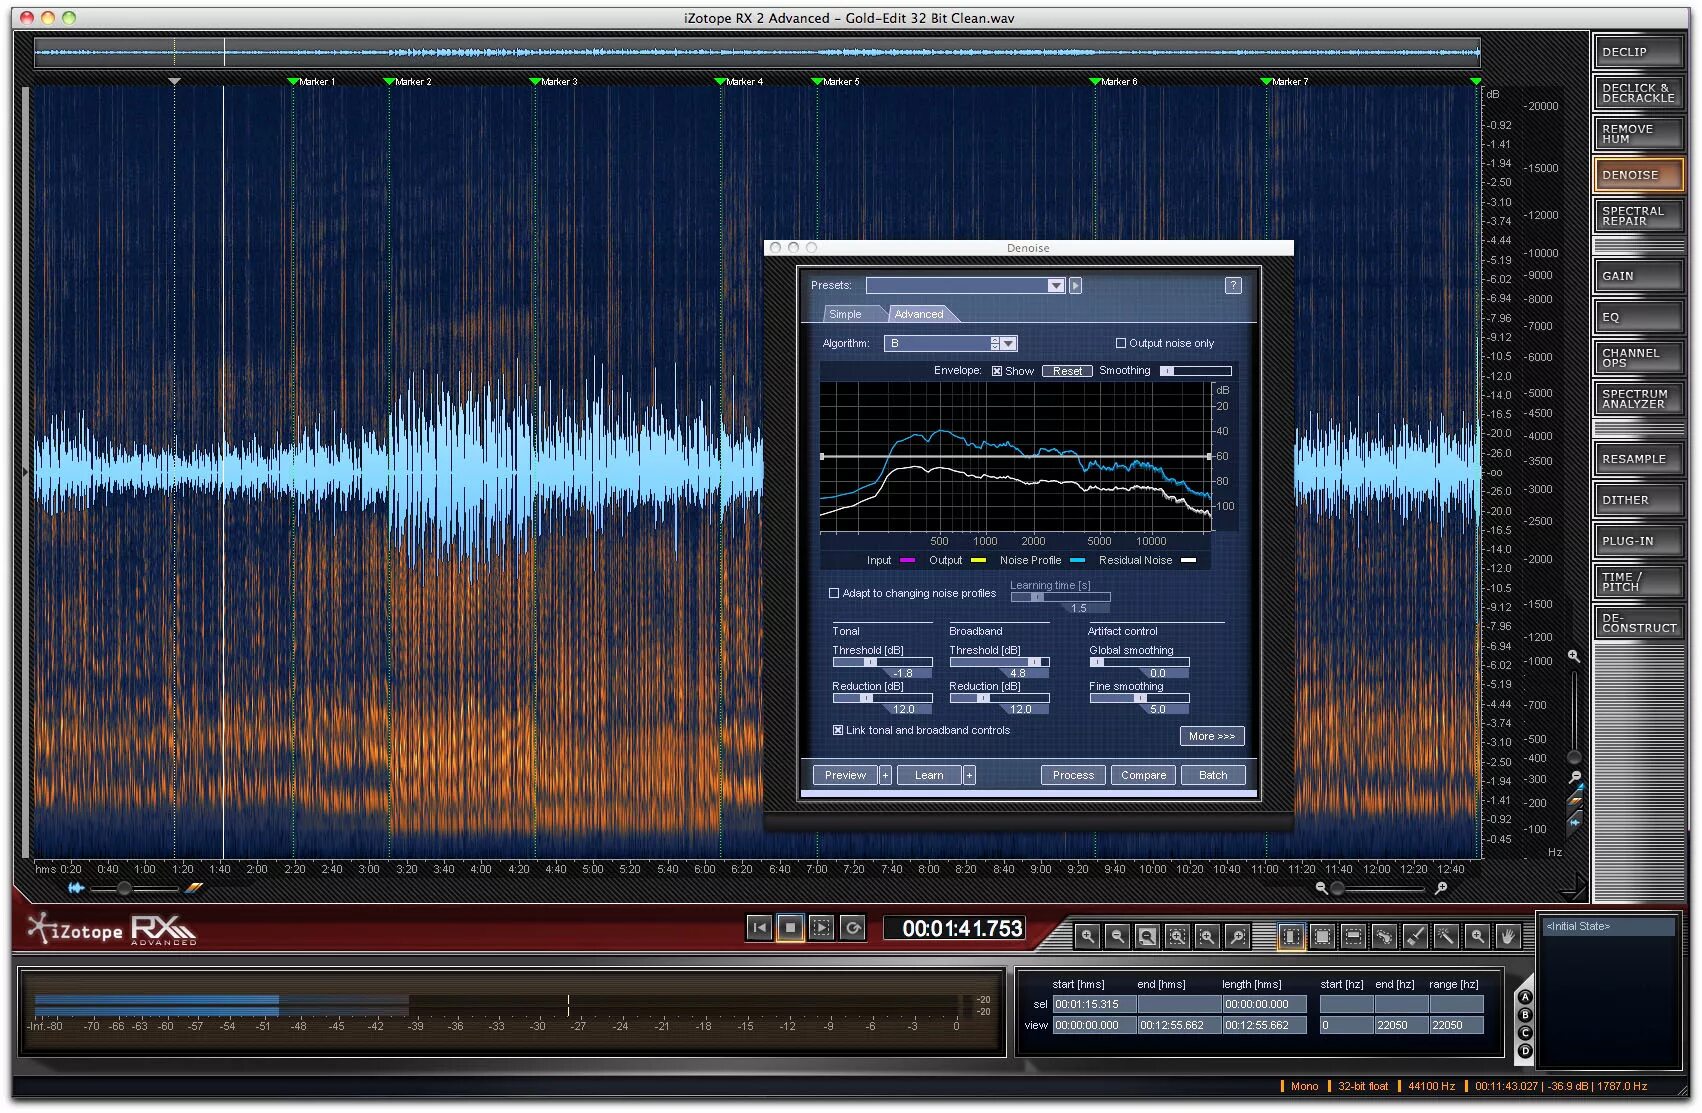Viewport: 1702px width, 1113px height.
Task: Open the Deconstruct module
Action: pyautogui.click(x=1638, y=623)
